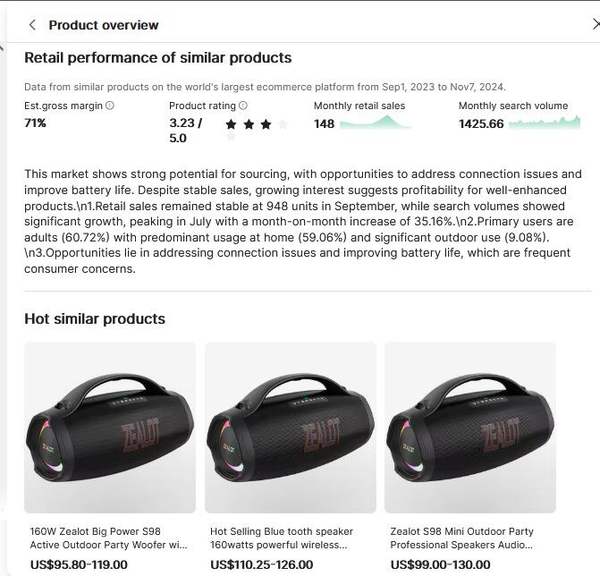
Task: Open the middle Zealot speaker image
Action: click(290, 428)
